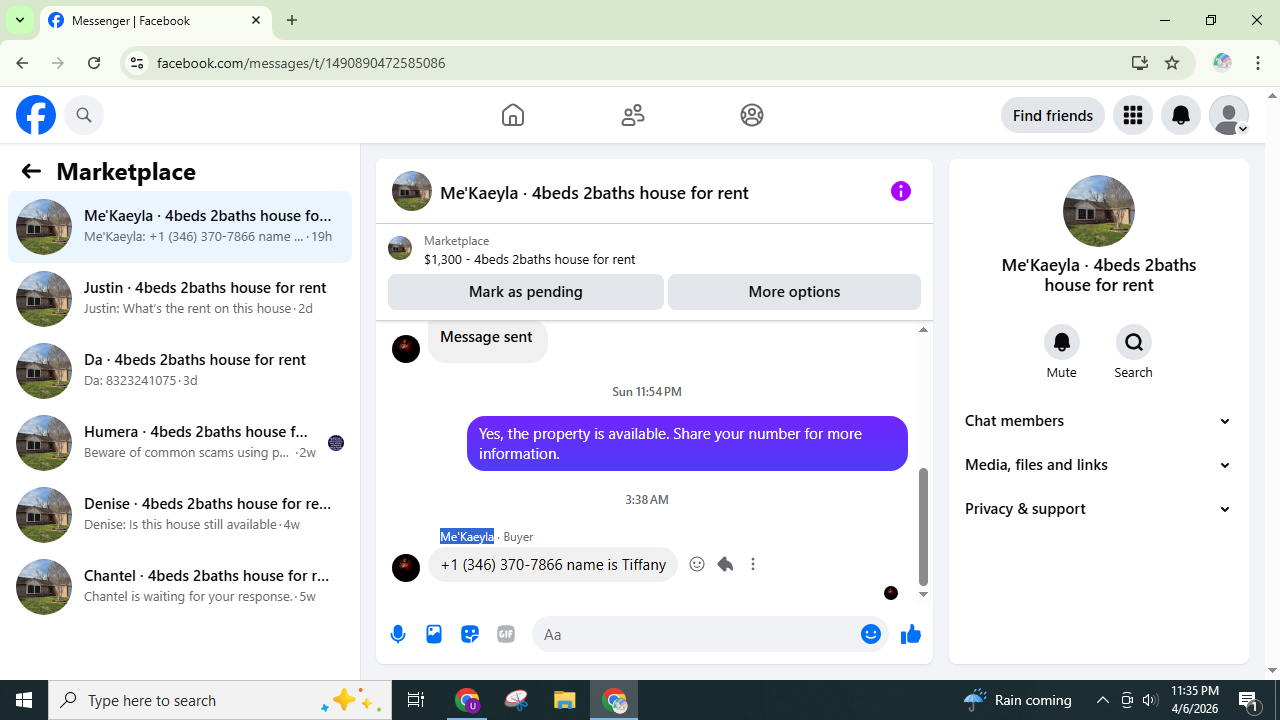Viewport: 1280px width, 720px height.
Task: Choose a sticker icon
Action: (x=470, y=634)
